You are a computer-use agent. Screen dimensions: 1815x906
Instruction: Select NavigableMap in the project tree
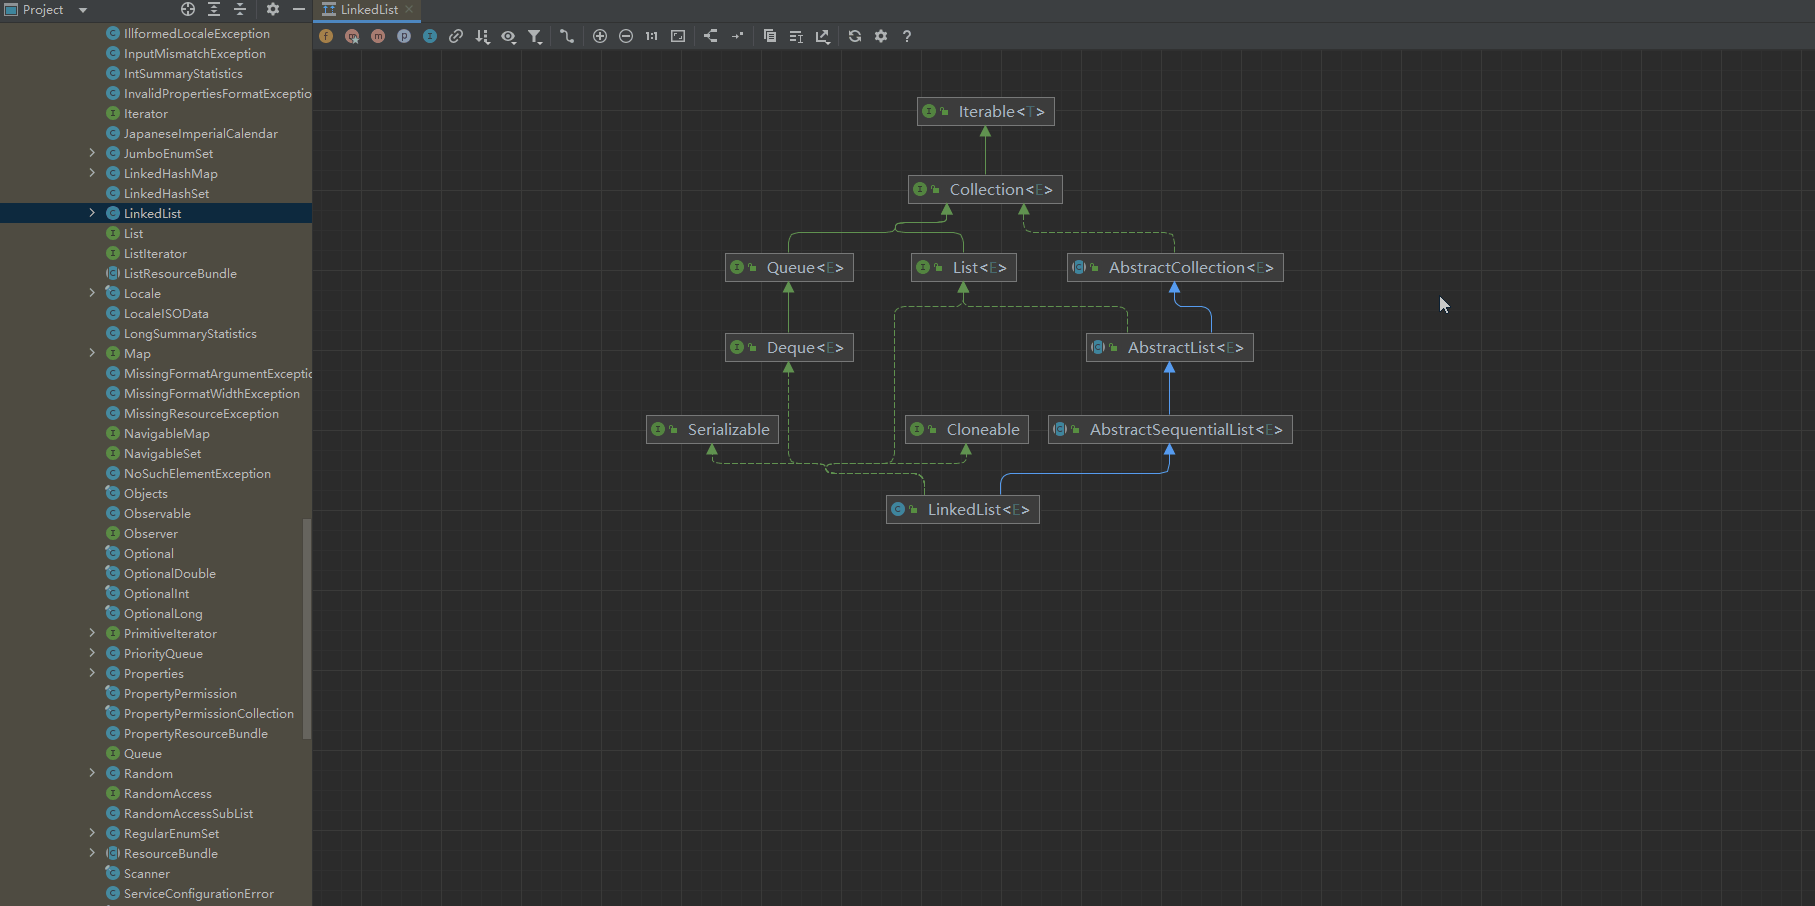click(166, 433)
